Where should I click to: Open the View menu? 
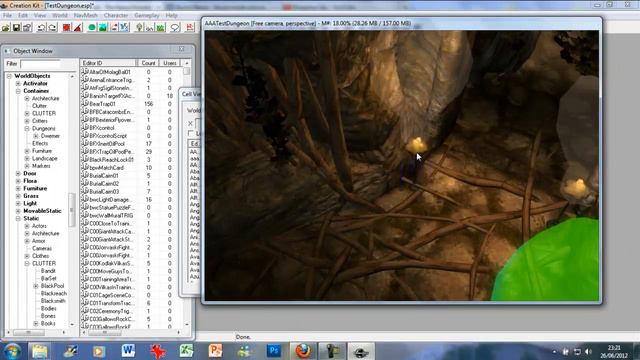[40, 15]
